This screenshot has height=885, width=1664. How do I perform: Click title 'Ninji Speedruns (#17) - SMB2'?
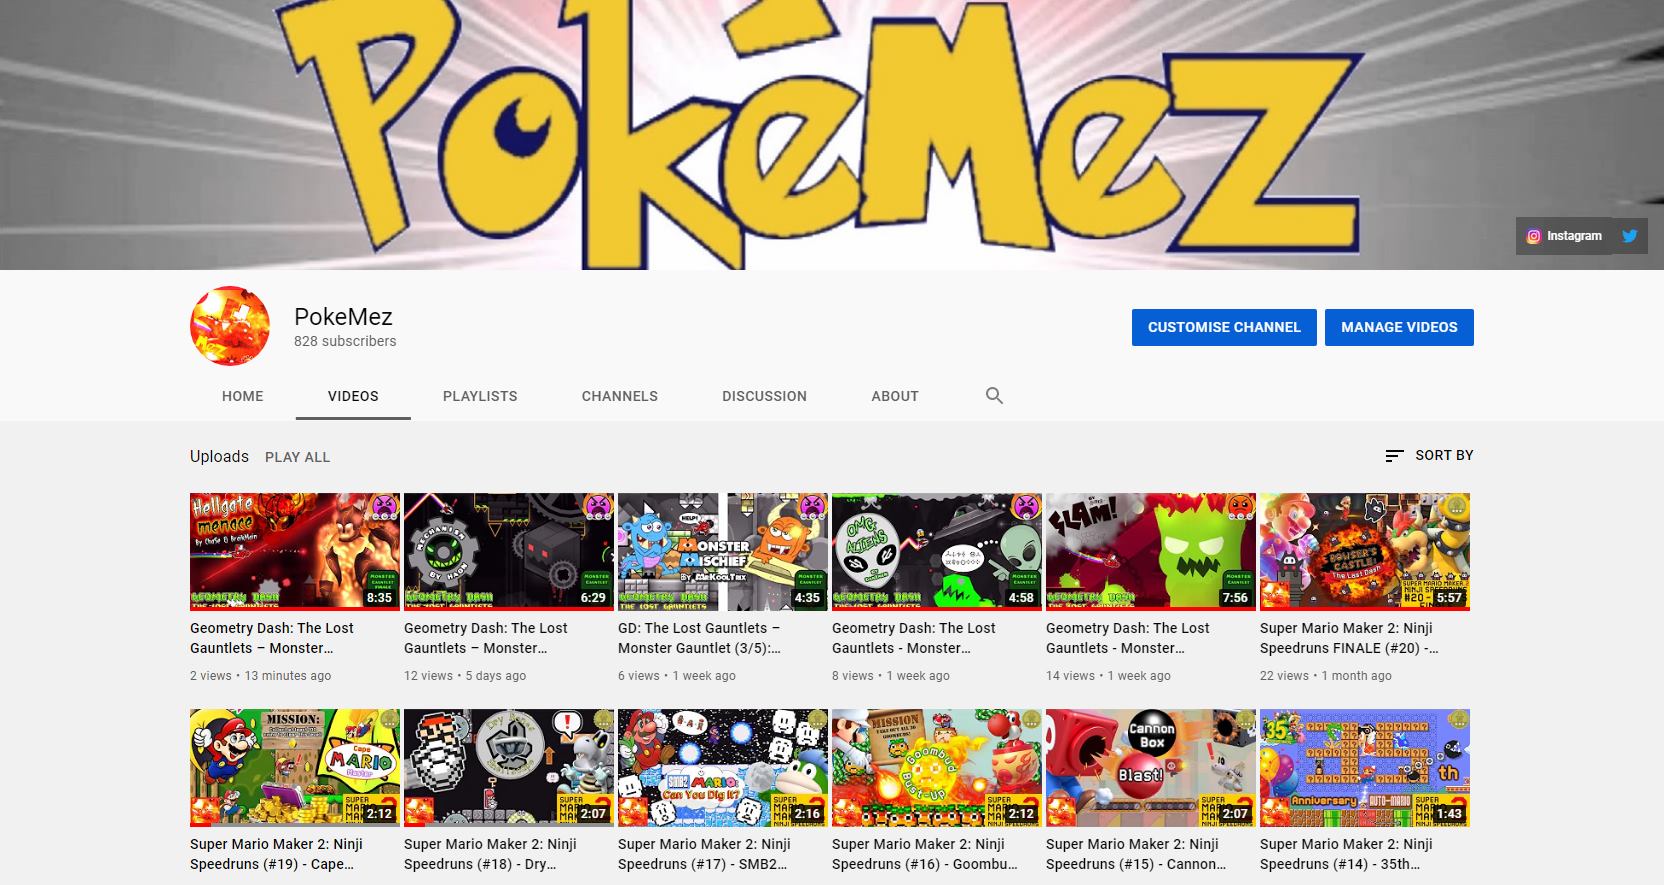[705, 854]
